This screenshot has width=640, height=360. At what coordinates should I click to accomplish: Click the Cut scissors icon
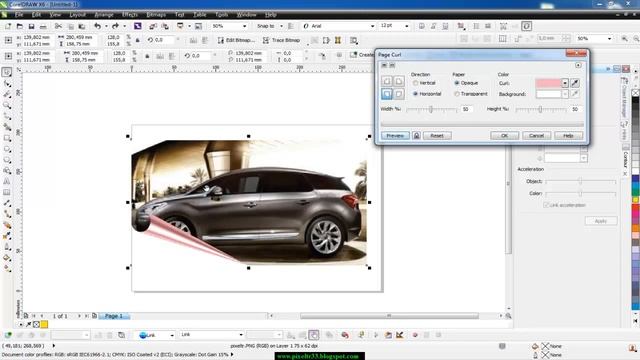pyautogui.click(x=58, y=26)
